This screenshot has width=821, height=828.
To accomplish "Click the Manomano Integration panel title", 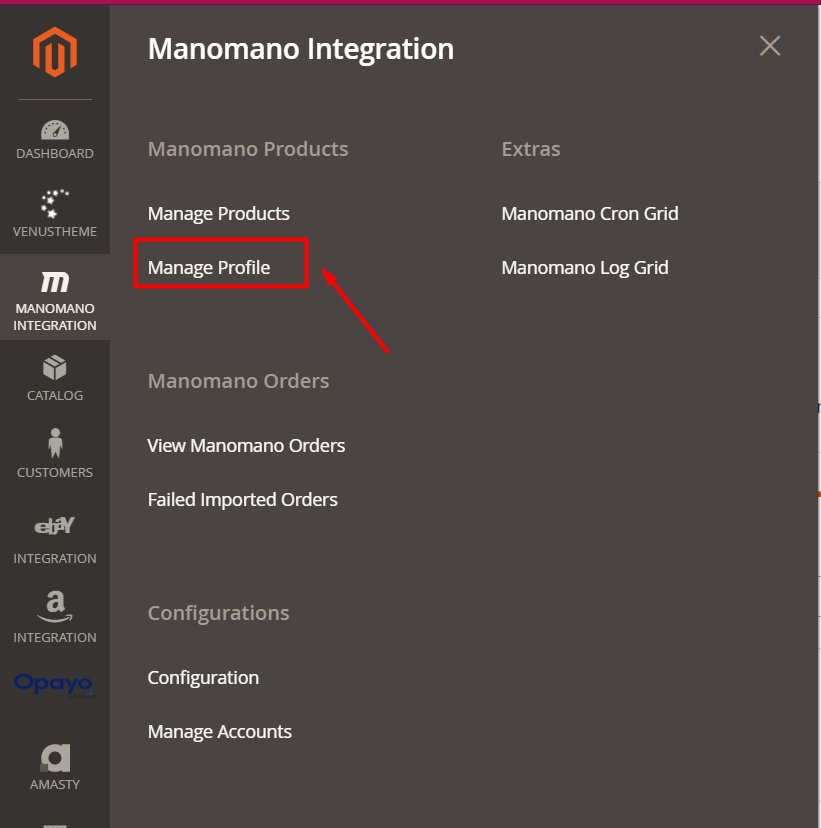I will tap(301, 49).
